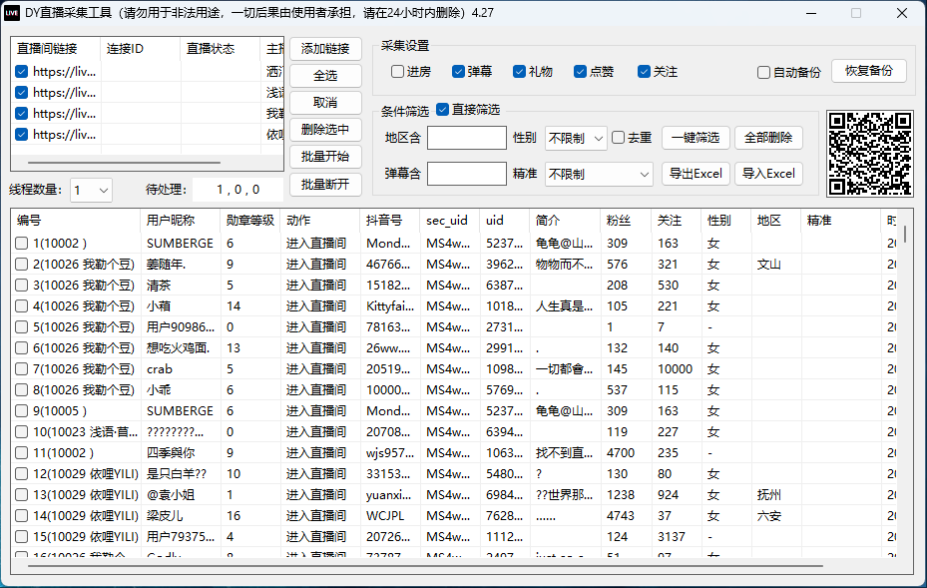Screen dimensions: 927x588
Task: Click the 恢复备份 button
Action: pyautogui.click(x=868, y=72)
